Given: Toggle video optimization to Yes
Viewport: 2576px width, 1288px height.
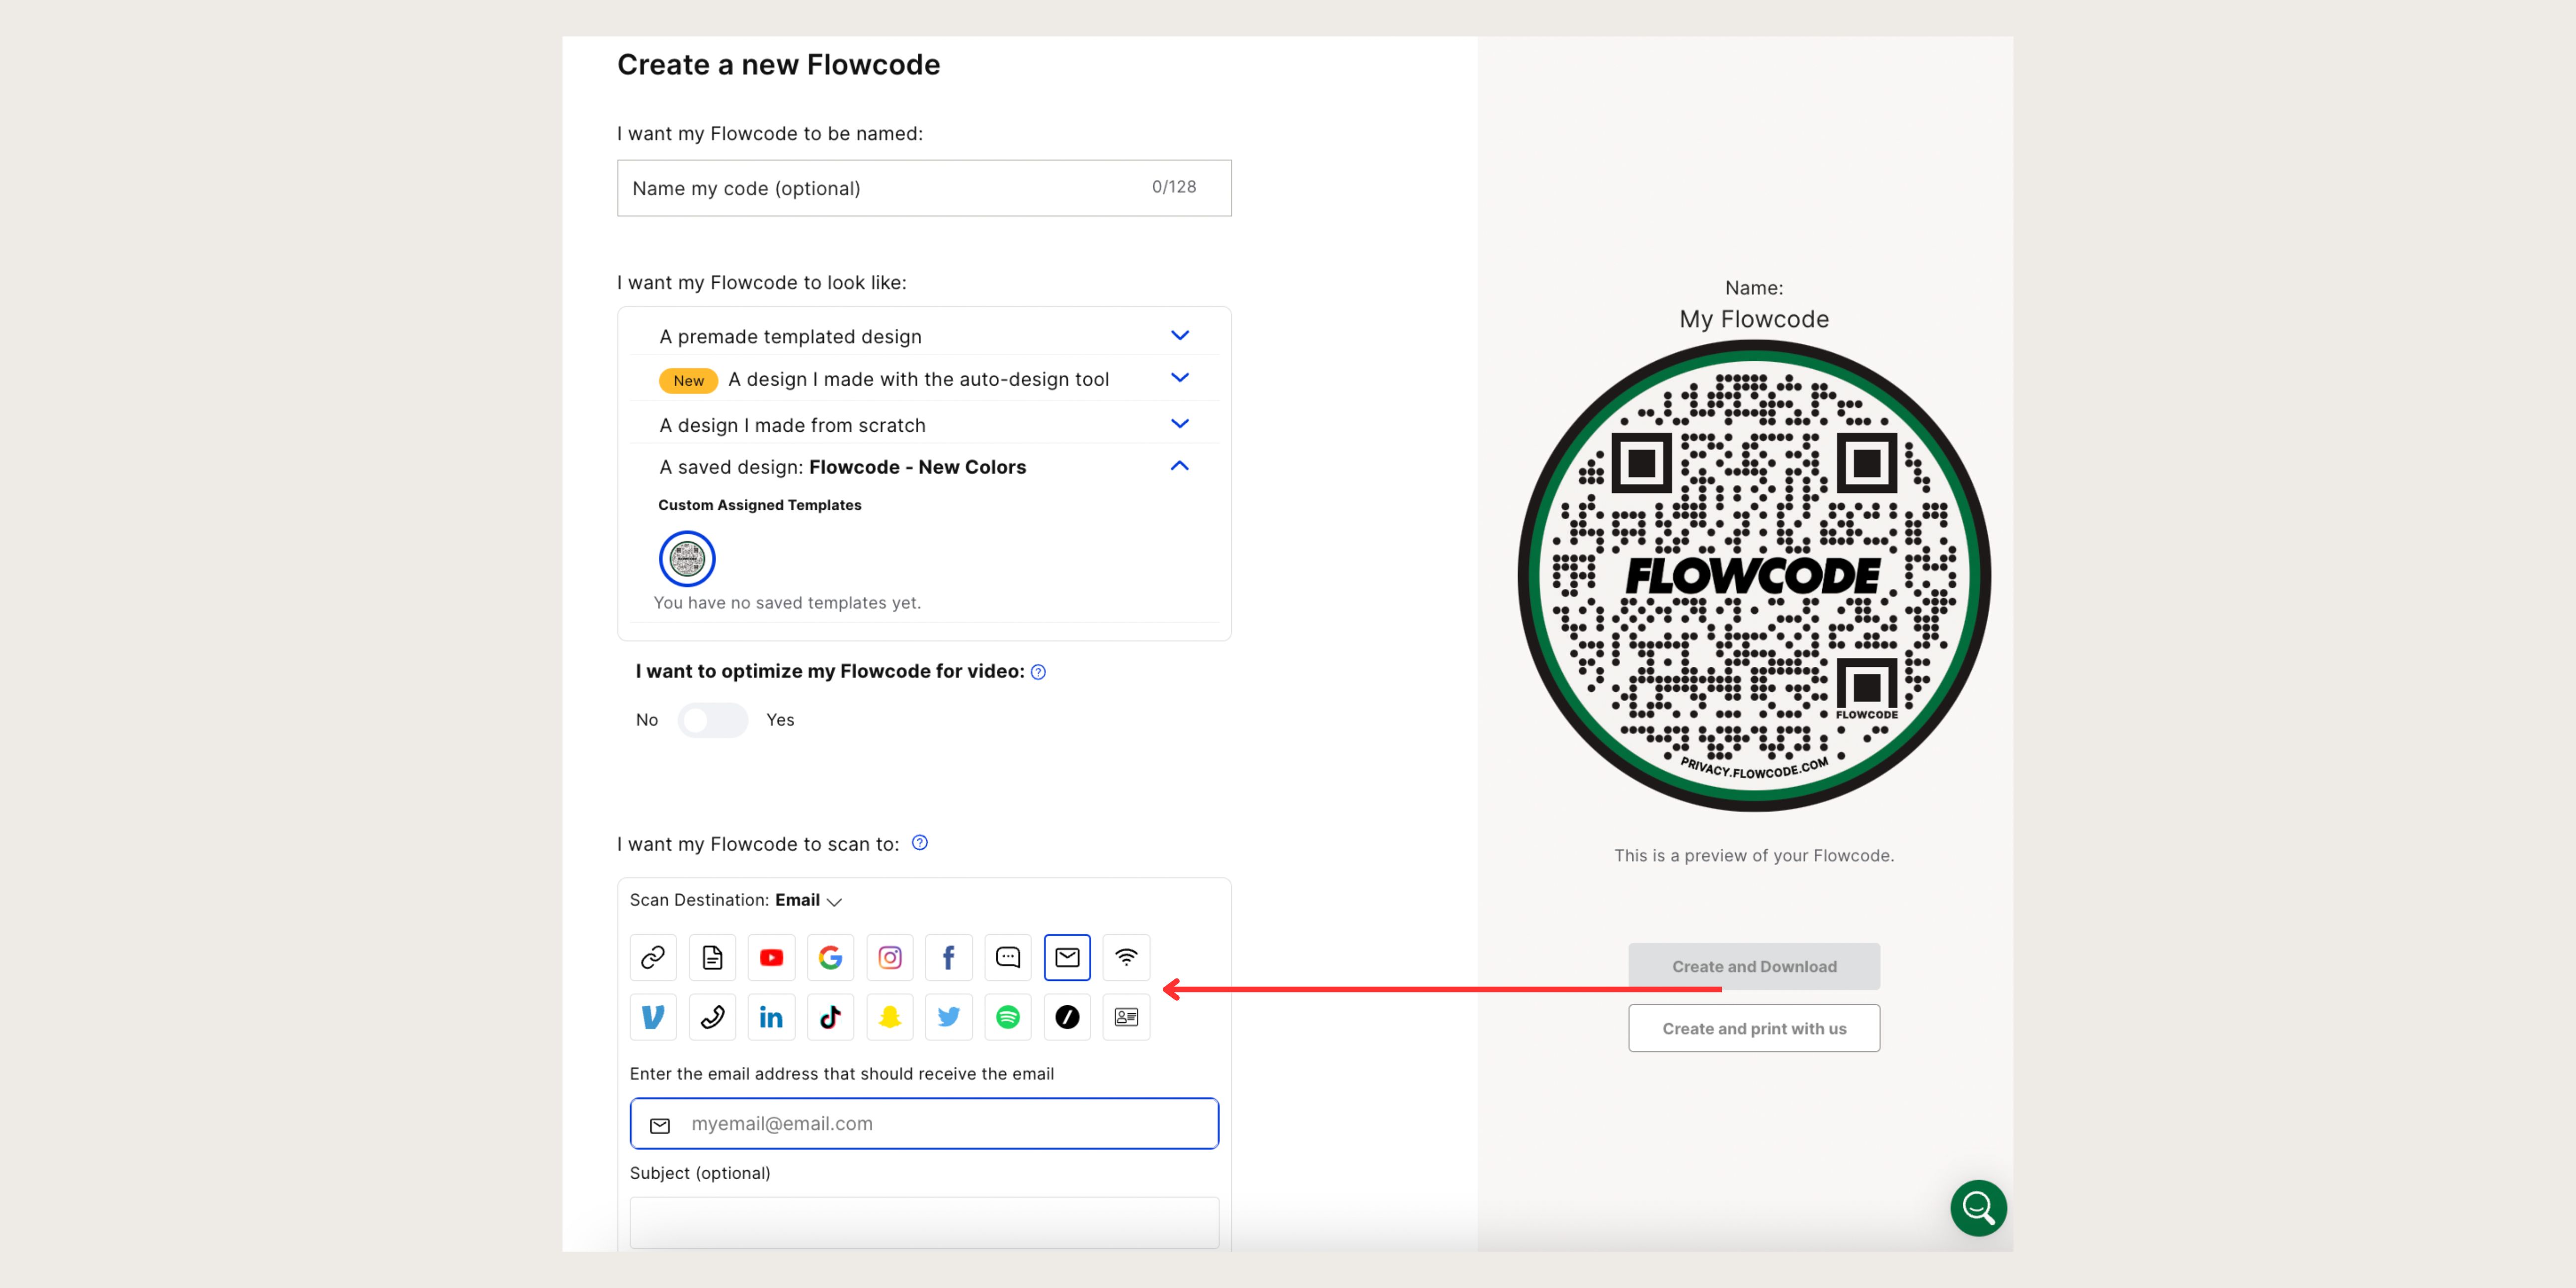Looking at the screenshot, I should [x=713, y=719].
